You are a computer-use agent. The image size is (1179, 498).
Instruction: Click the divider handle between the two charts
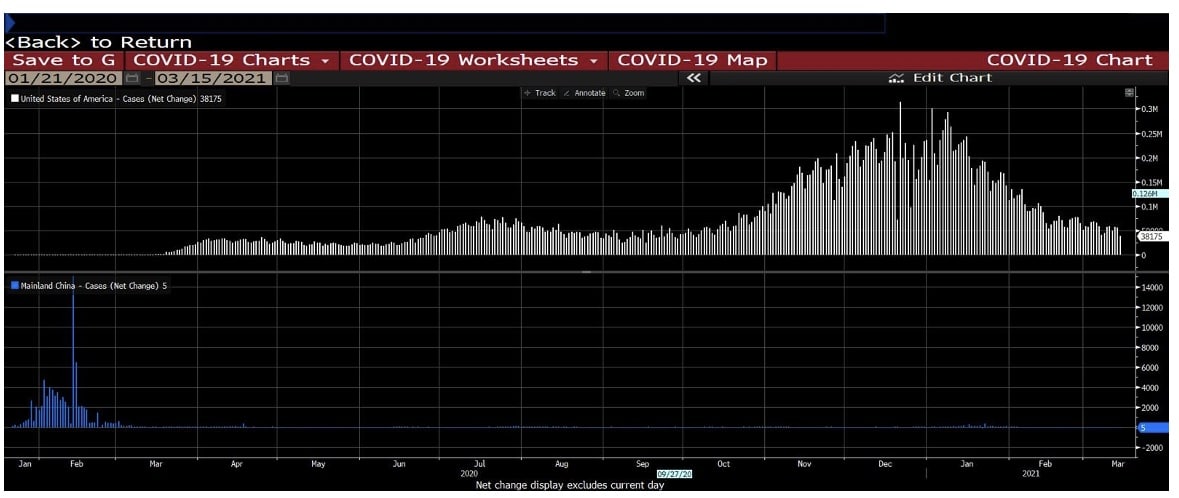[586, 272]
